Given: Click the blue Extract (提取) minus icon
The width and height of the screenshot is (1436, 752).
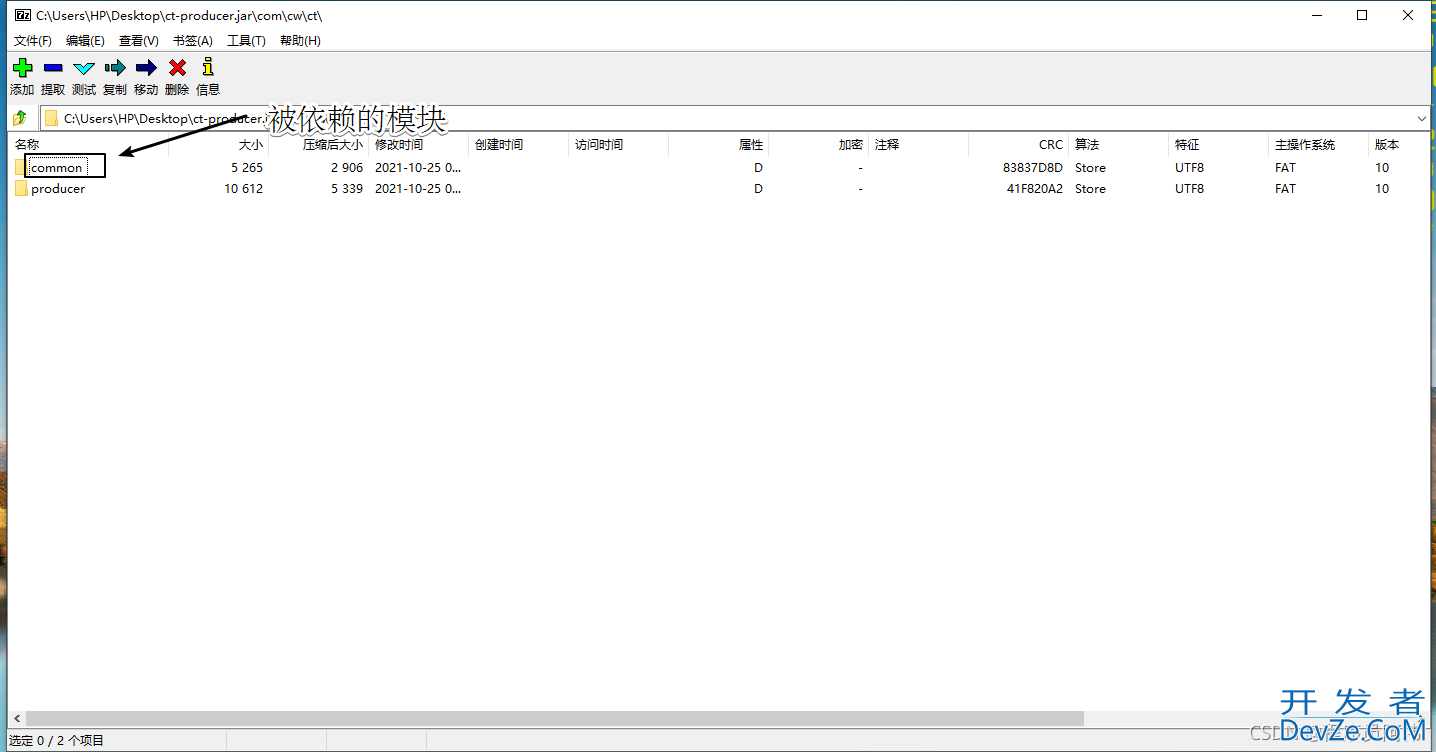Looking at the screenshot, I should pos(53,68).
